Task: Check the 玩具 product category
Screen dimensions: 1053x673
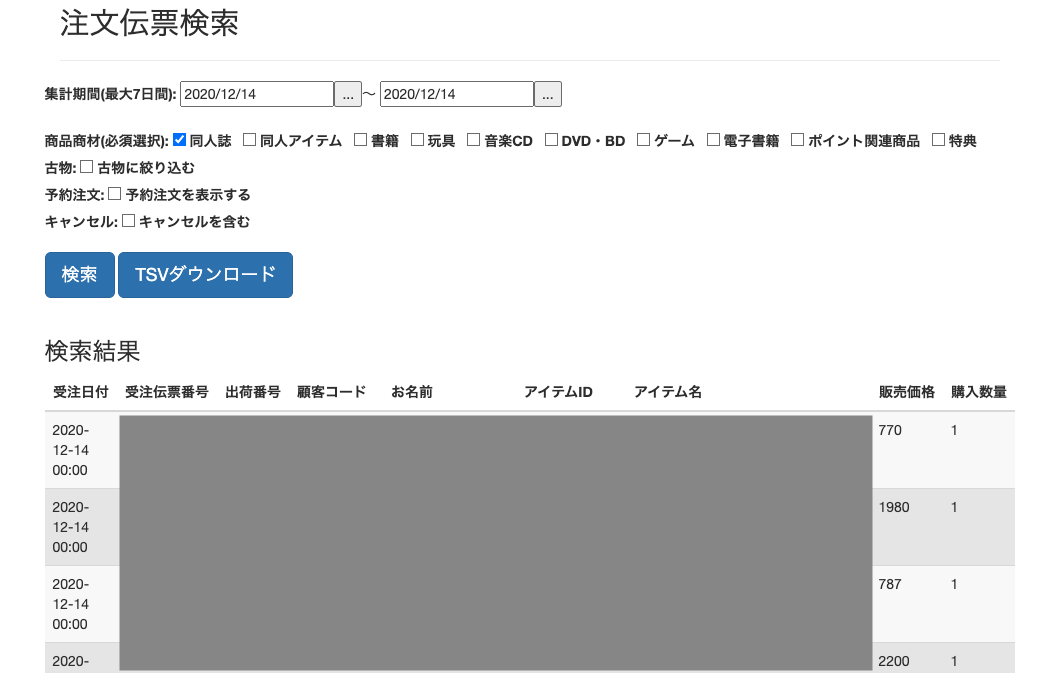Action: (x=417, y=139)
